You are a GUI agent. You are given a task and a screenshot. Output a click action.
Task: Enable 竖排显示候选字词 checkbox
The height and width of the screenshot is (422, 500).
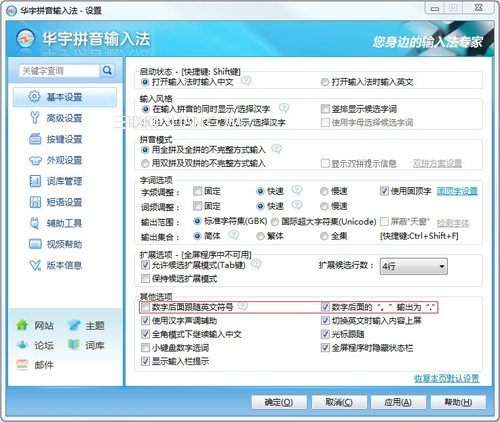[325, 109]
